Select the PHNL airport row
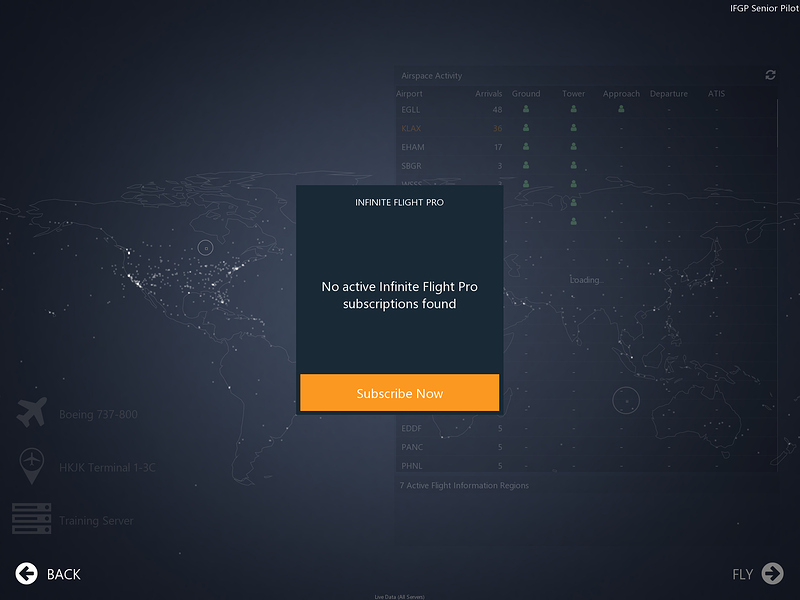 coord(586,466)
